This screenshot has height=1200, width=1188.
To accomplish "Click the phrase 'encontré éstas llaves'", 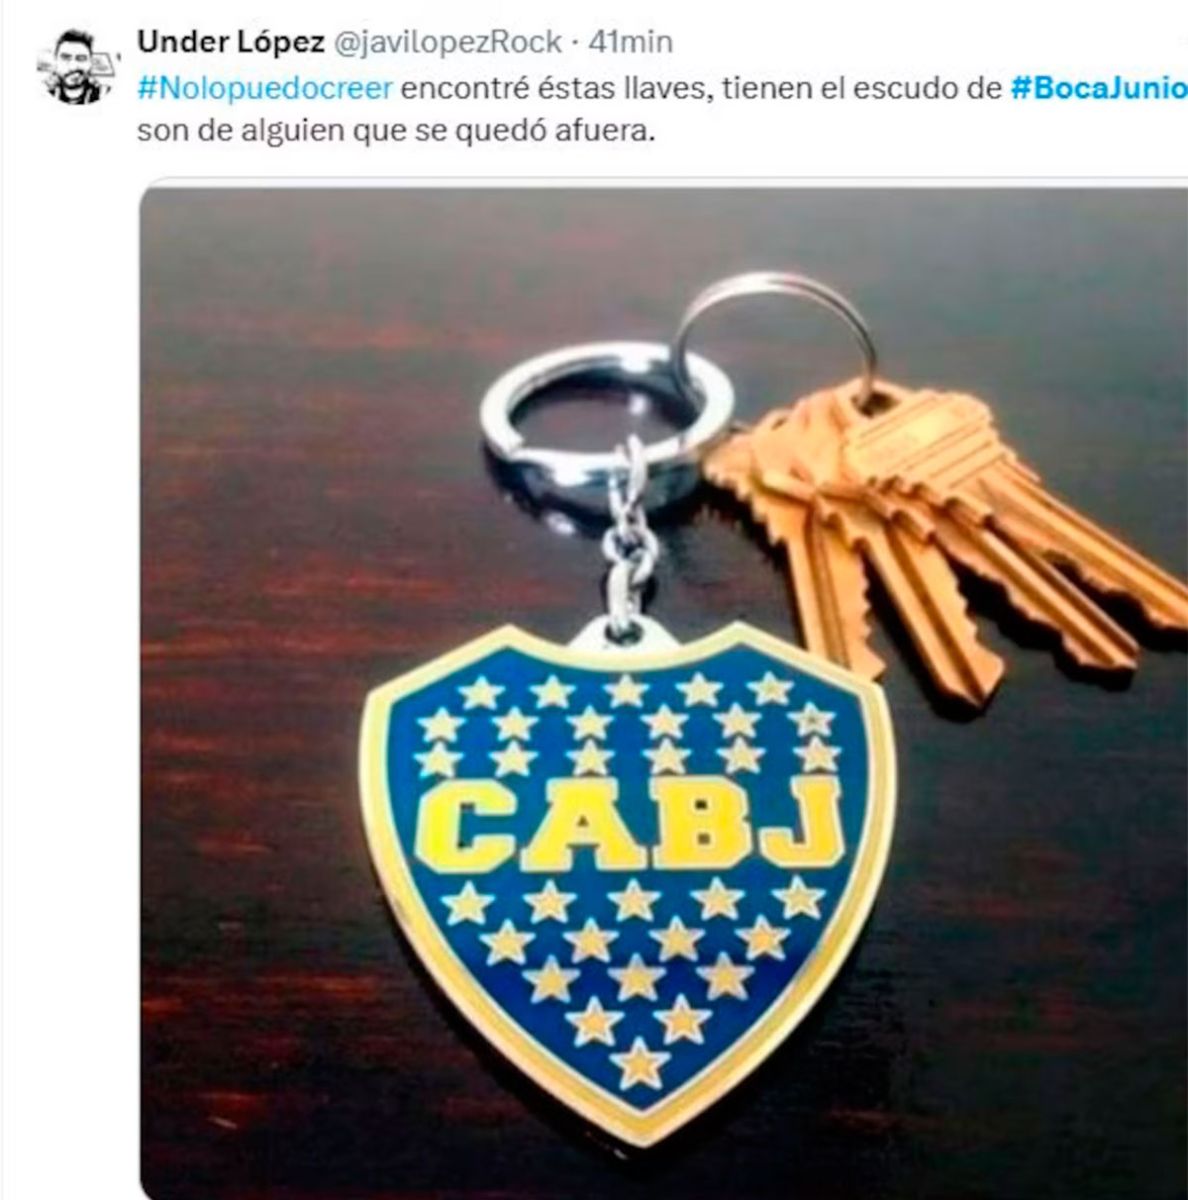I will 556,88.
